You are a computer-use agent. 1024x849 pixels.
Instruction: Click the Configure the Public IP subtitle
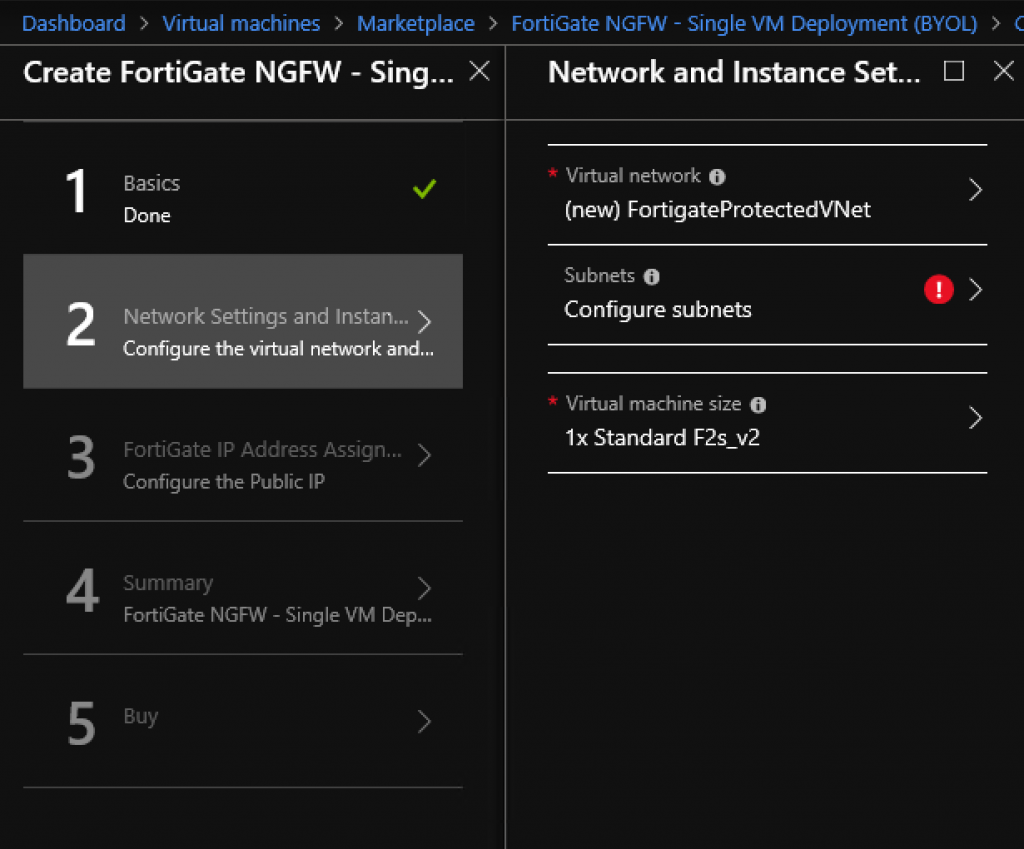pyautogui.click(x=224, y=482)
